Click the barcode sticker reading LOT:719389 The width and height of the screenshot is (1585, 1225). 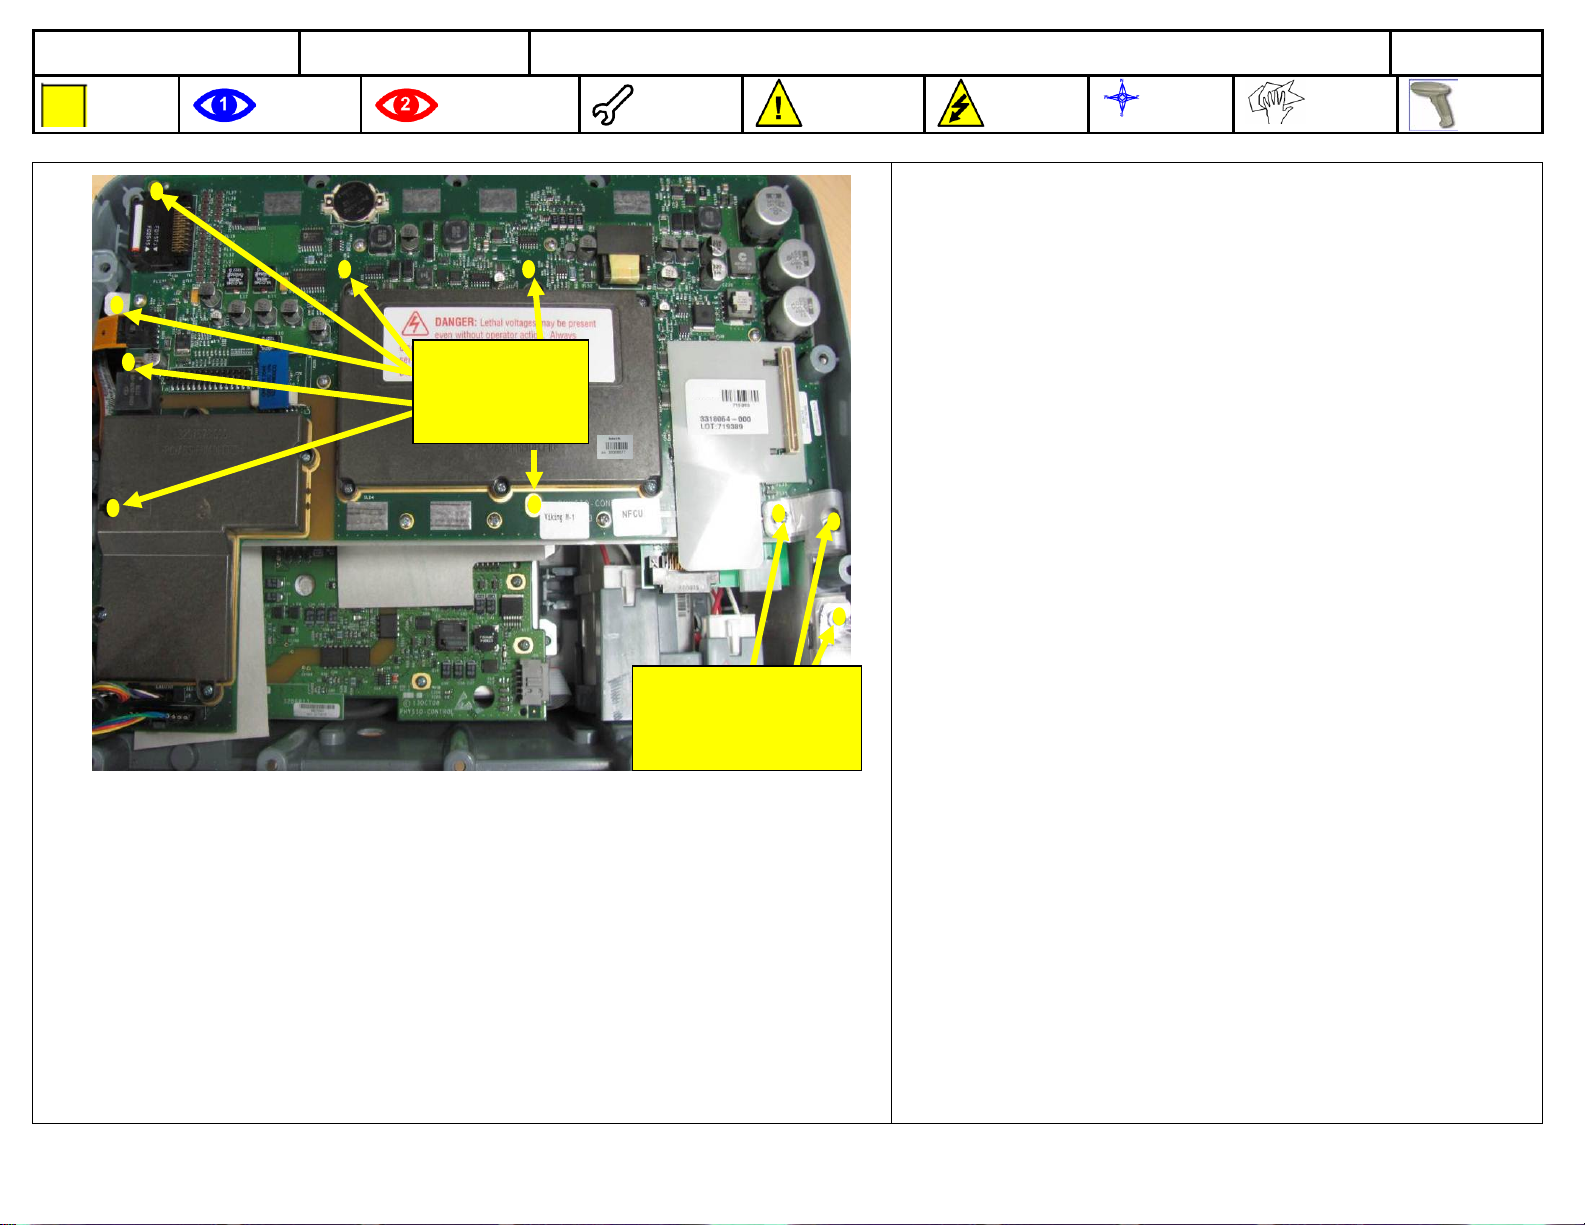pyautogui.click(x=728, y=405)
